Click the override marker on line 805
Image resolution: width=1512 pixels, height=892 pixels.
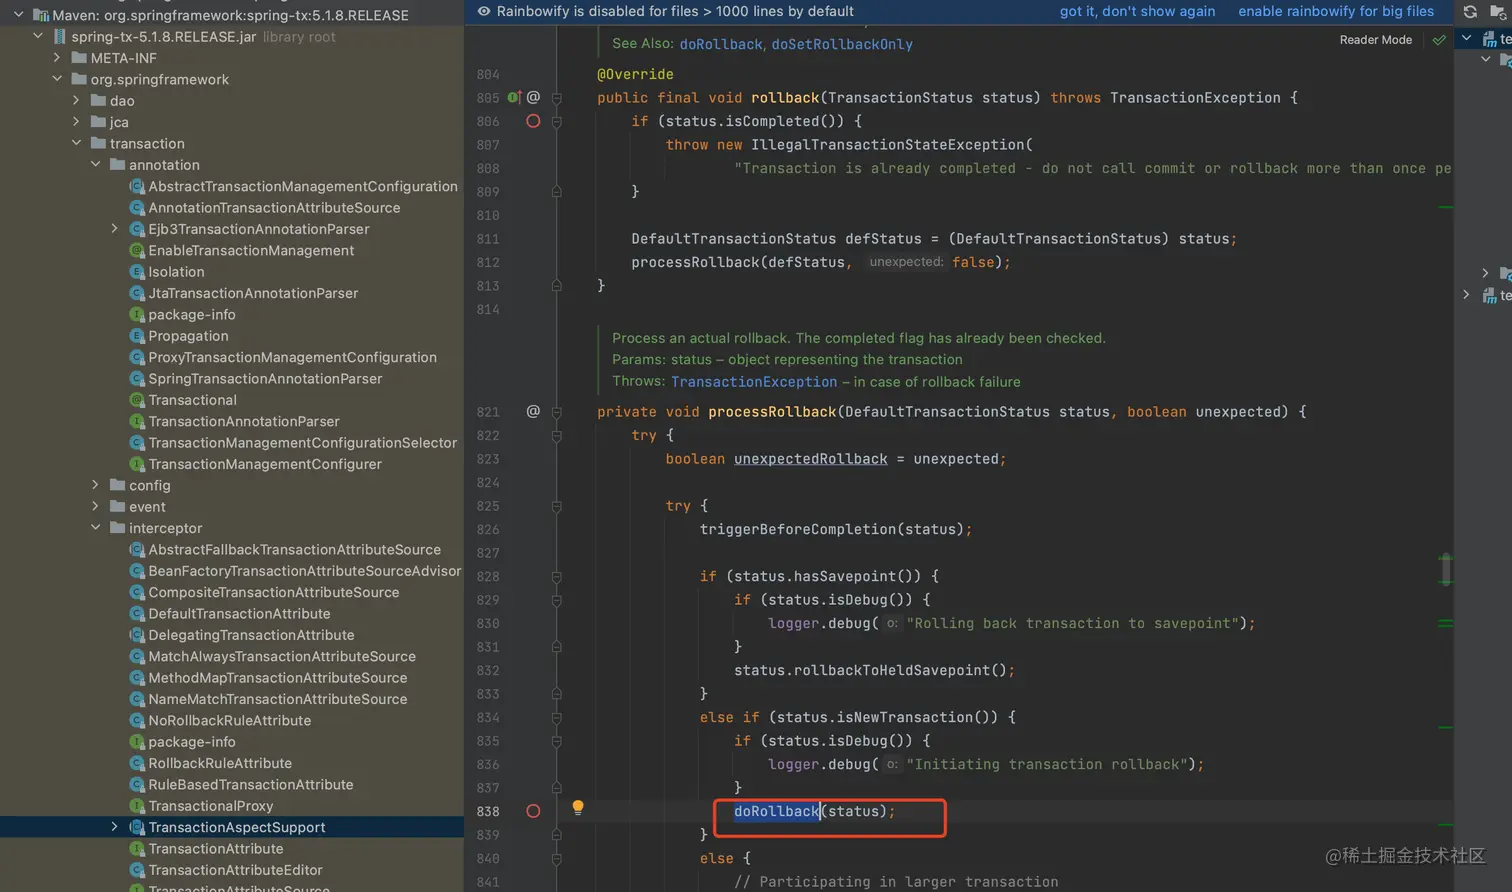513,97
